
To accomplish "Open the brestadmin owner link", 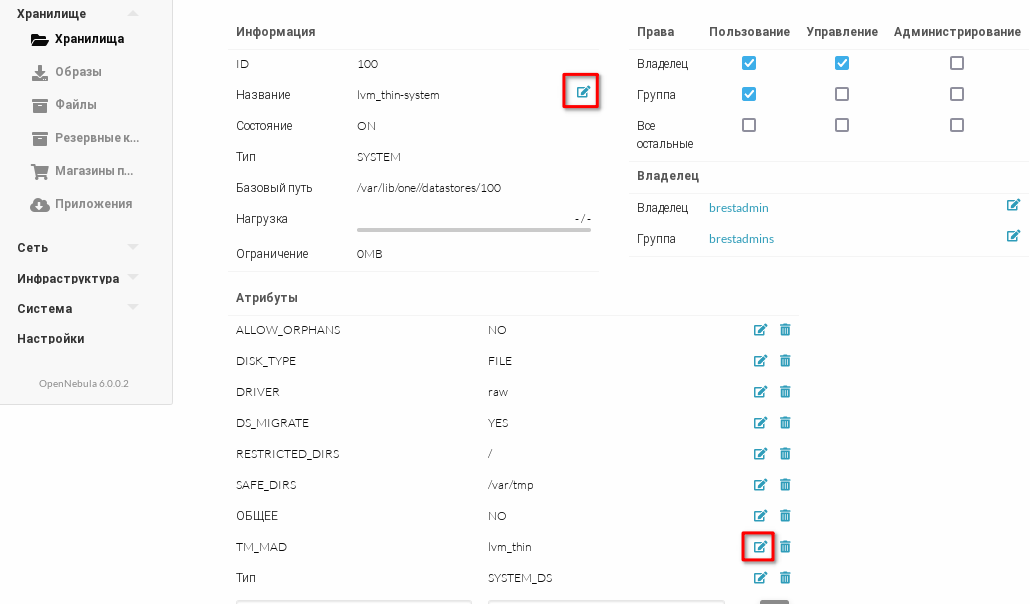I will tap(738, 208).
